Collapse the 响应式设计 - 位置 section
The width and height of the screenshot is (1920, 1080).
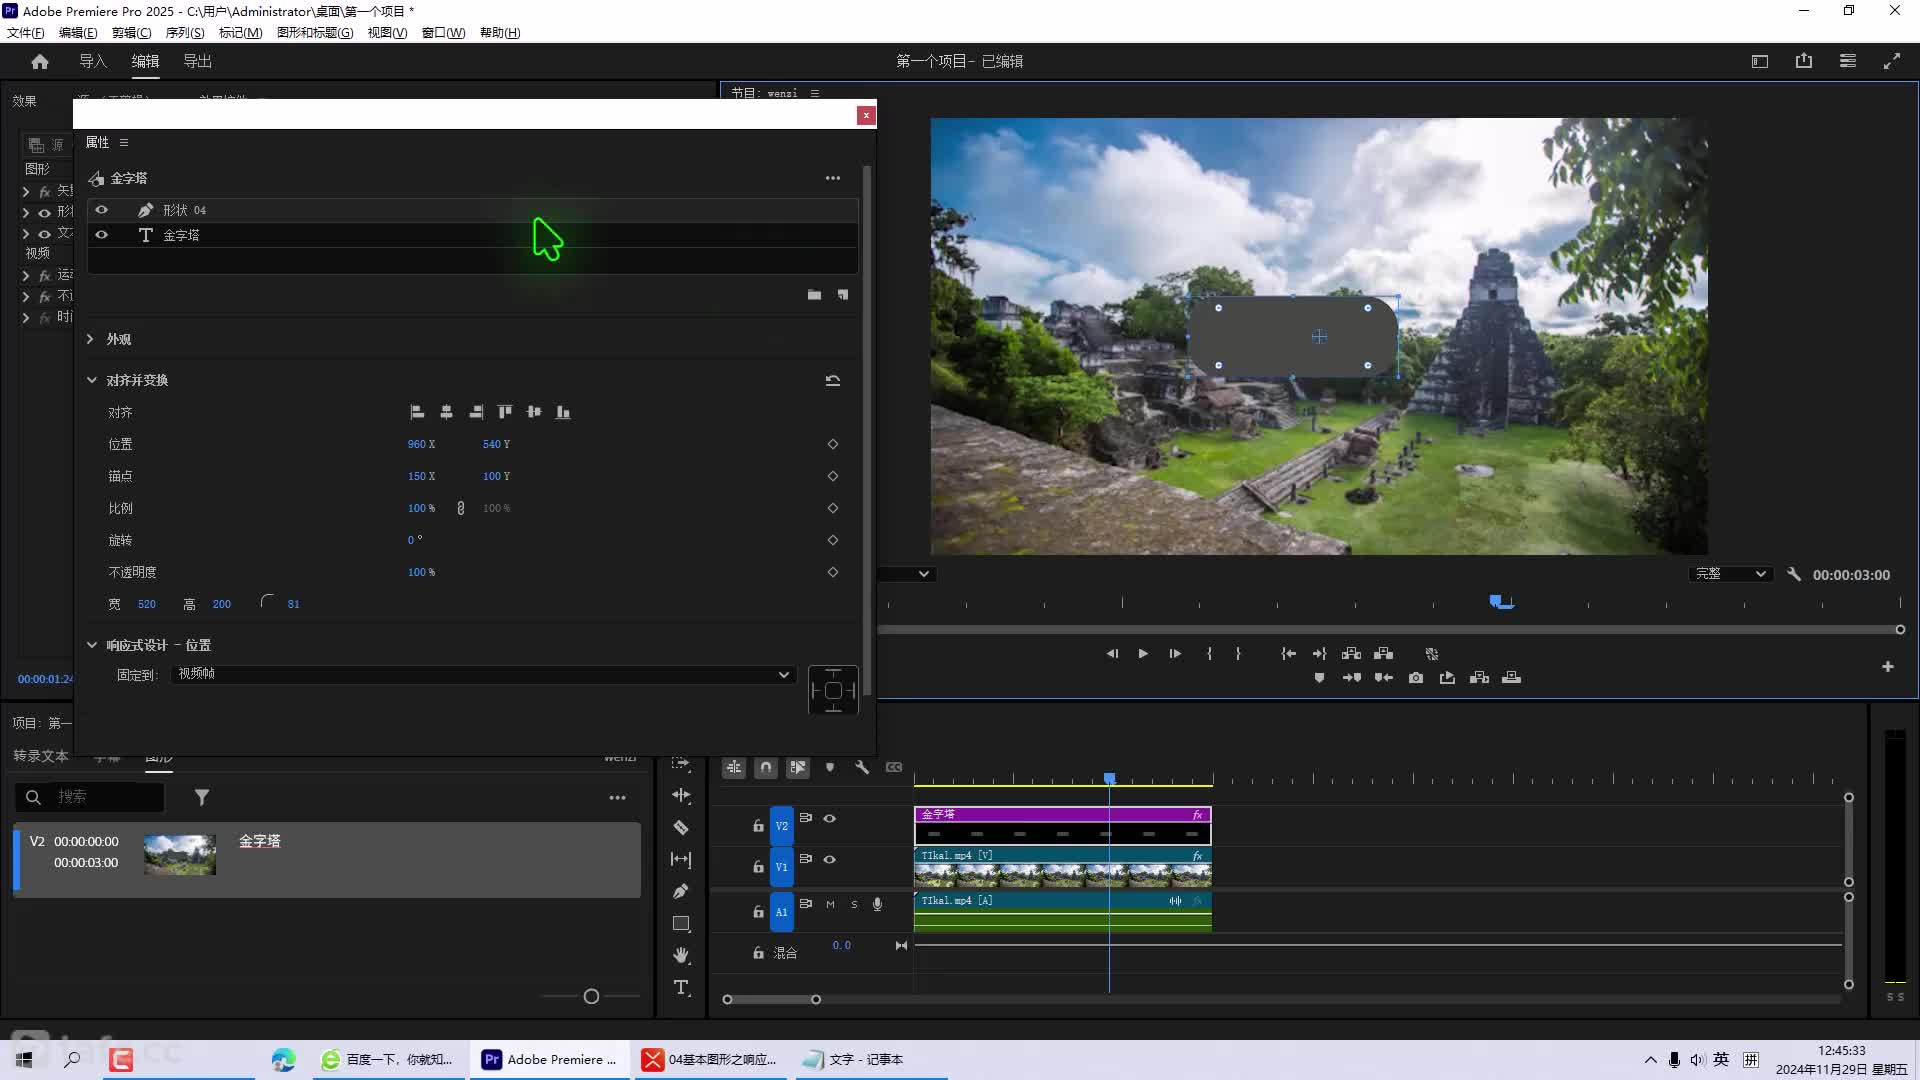pos(91,645)
